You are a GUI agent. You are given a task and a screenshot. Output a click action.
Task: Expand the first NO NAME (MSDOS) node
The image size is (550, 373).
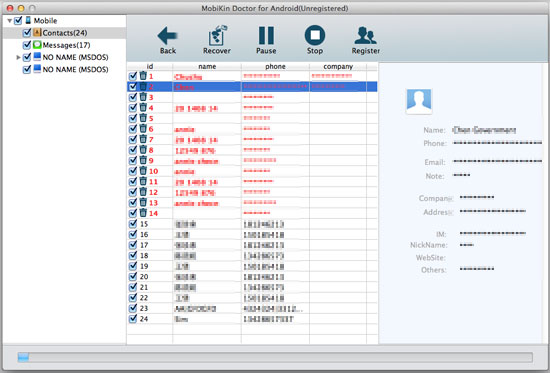pyautogui.click(x=19, y=57)
